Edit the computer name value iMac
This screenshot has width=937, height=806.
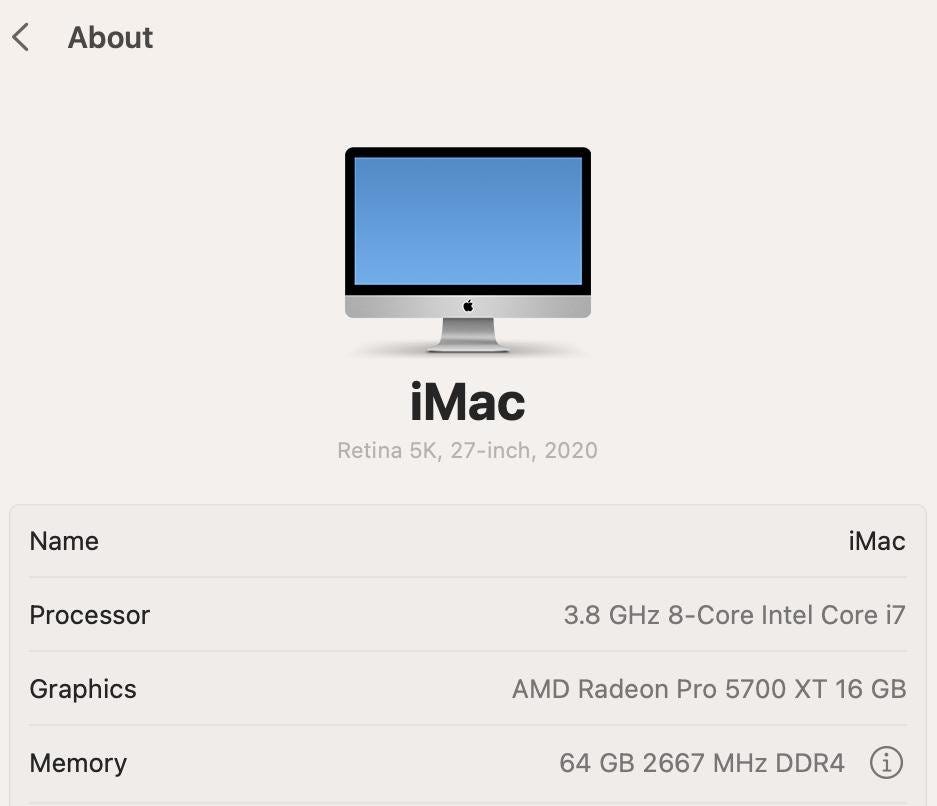point(877,541)
